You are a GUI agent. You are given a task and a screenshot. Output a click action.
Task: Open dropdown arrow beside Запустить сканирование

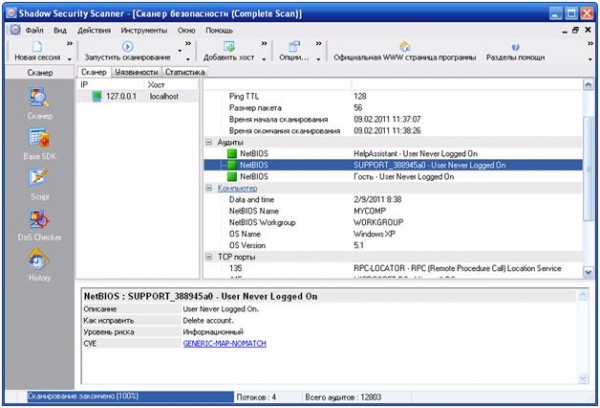(x=188, y=59)
